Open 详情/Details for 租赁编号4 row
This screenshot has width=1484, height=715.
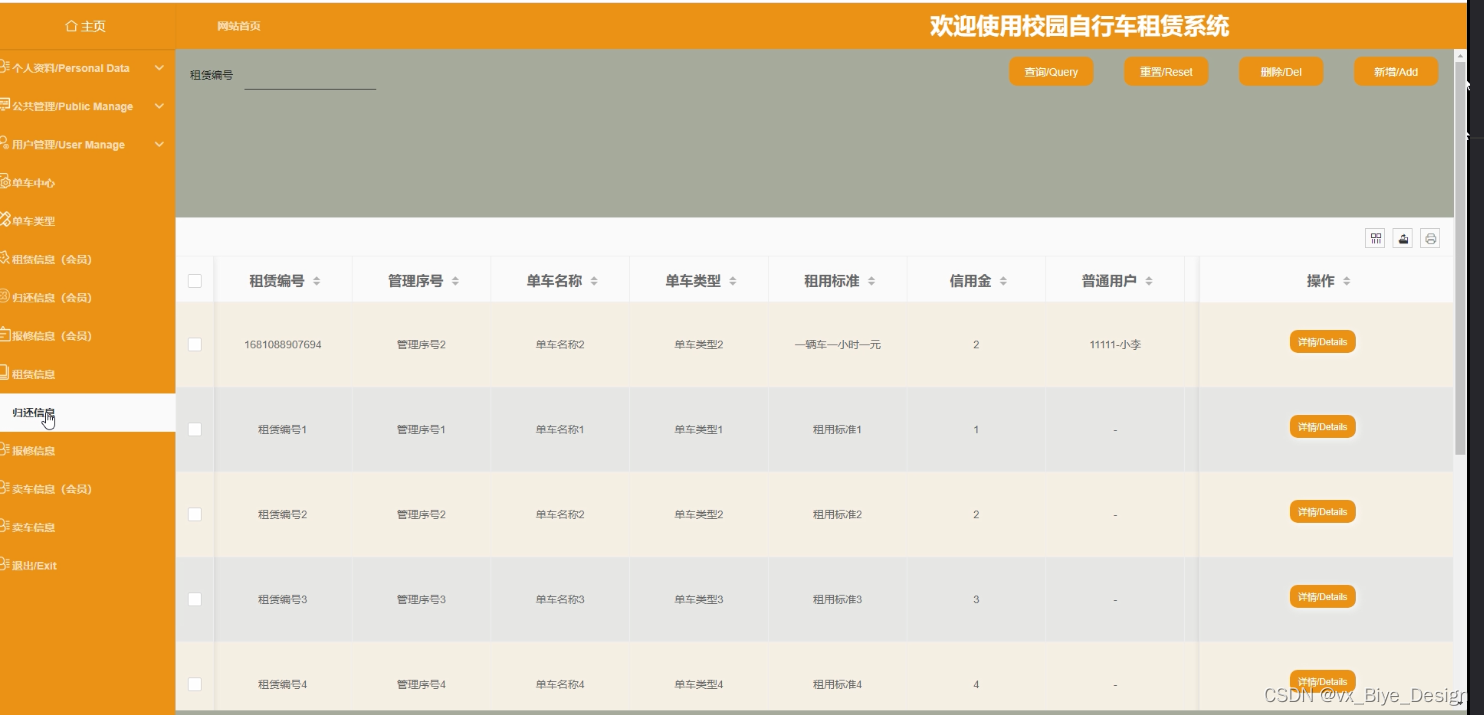tap(1322, 681)
